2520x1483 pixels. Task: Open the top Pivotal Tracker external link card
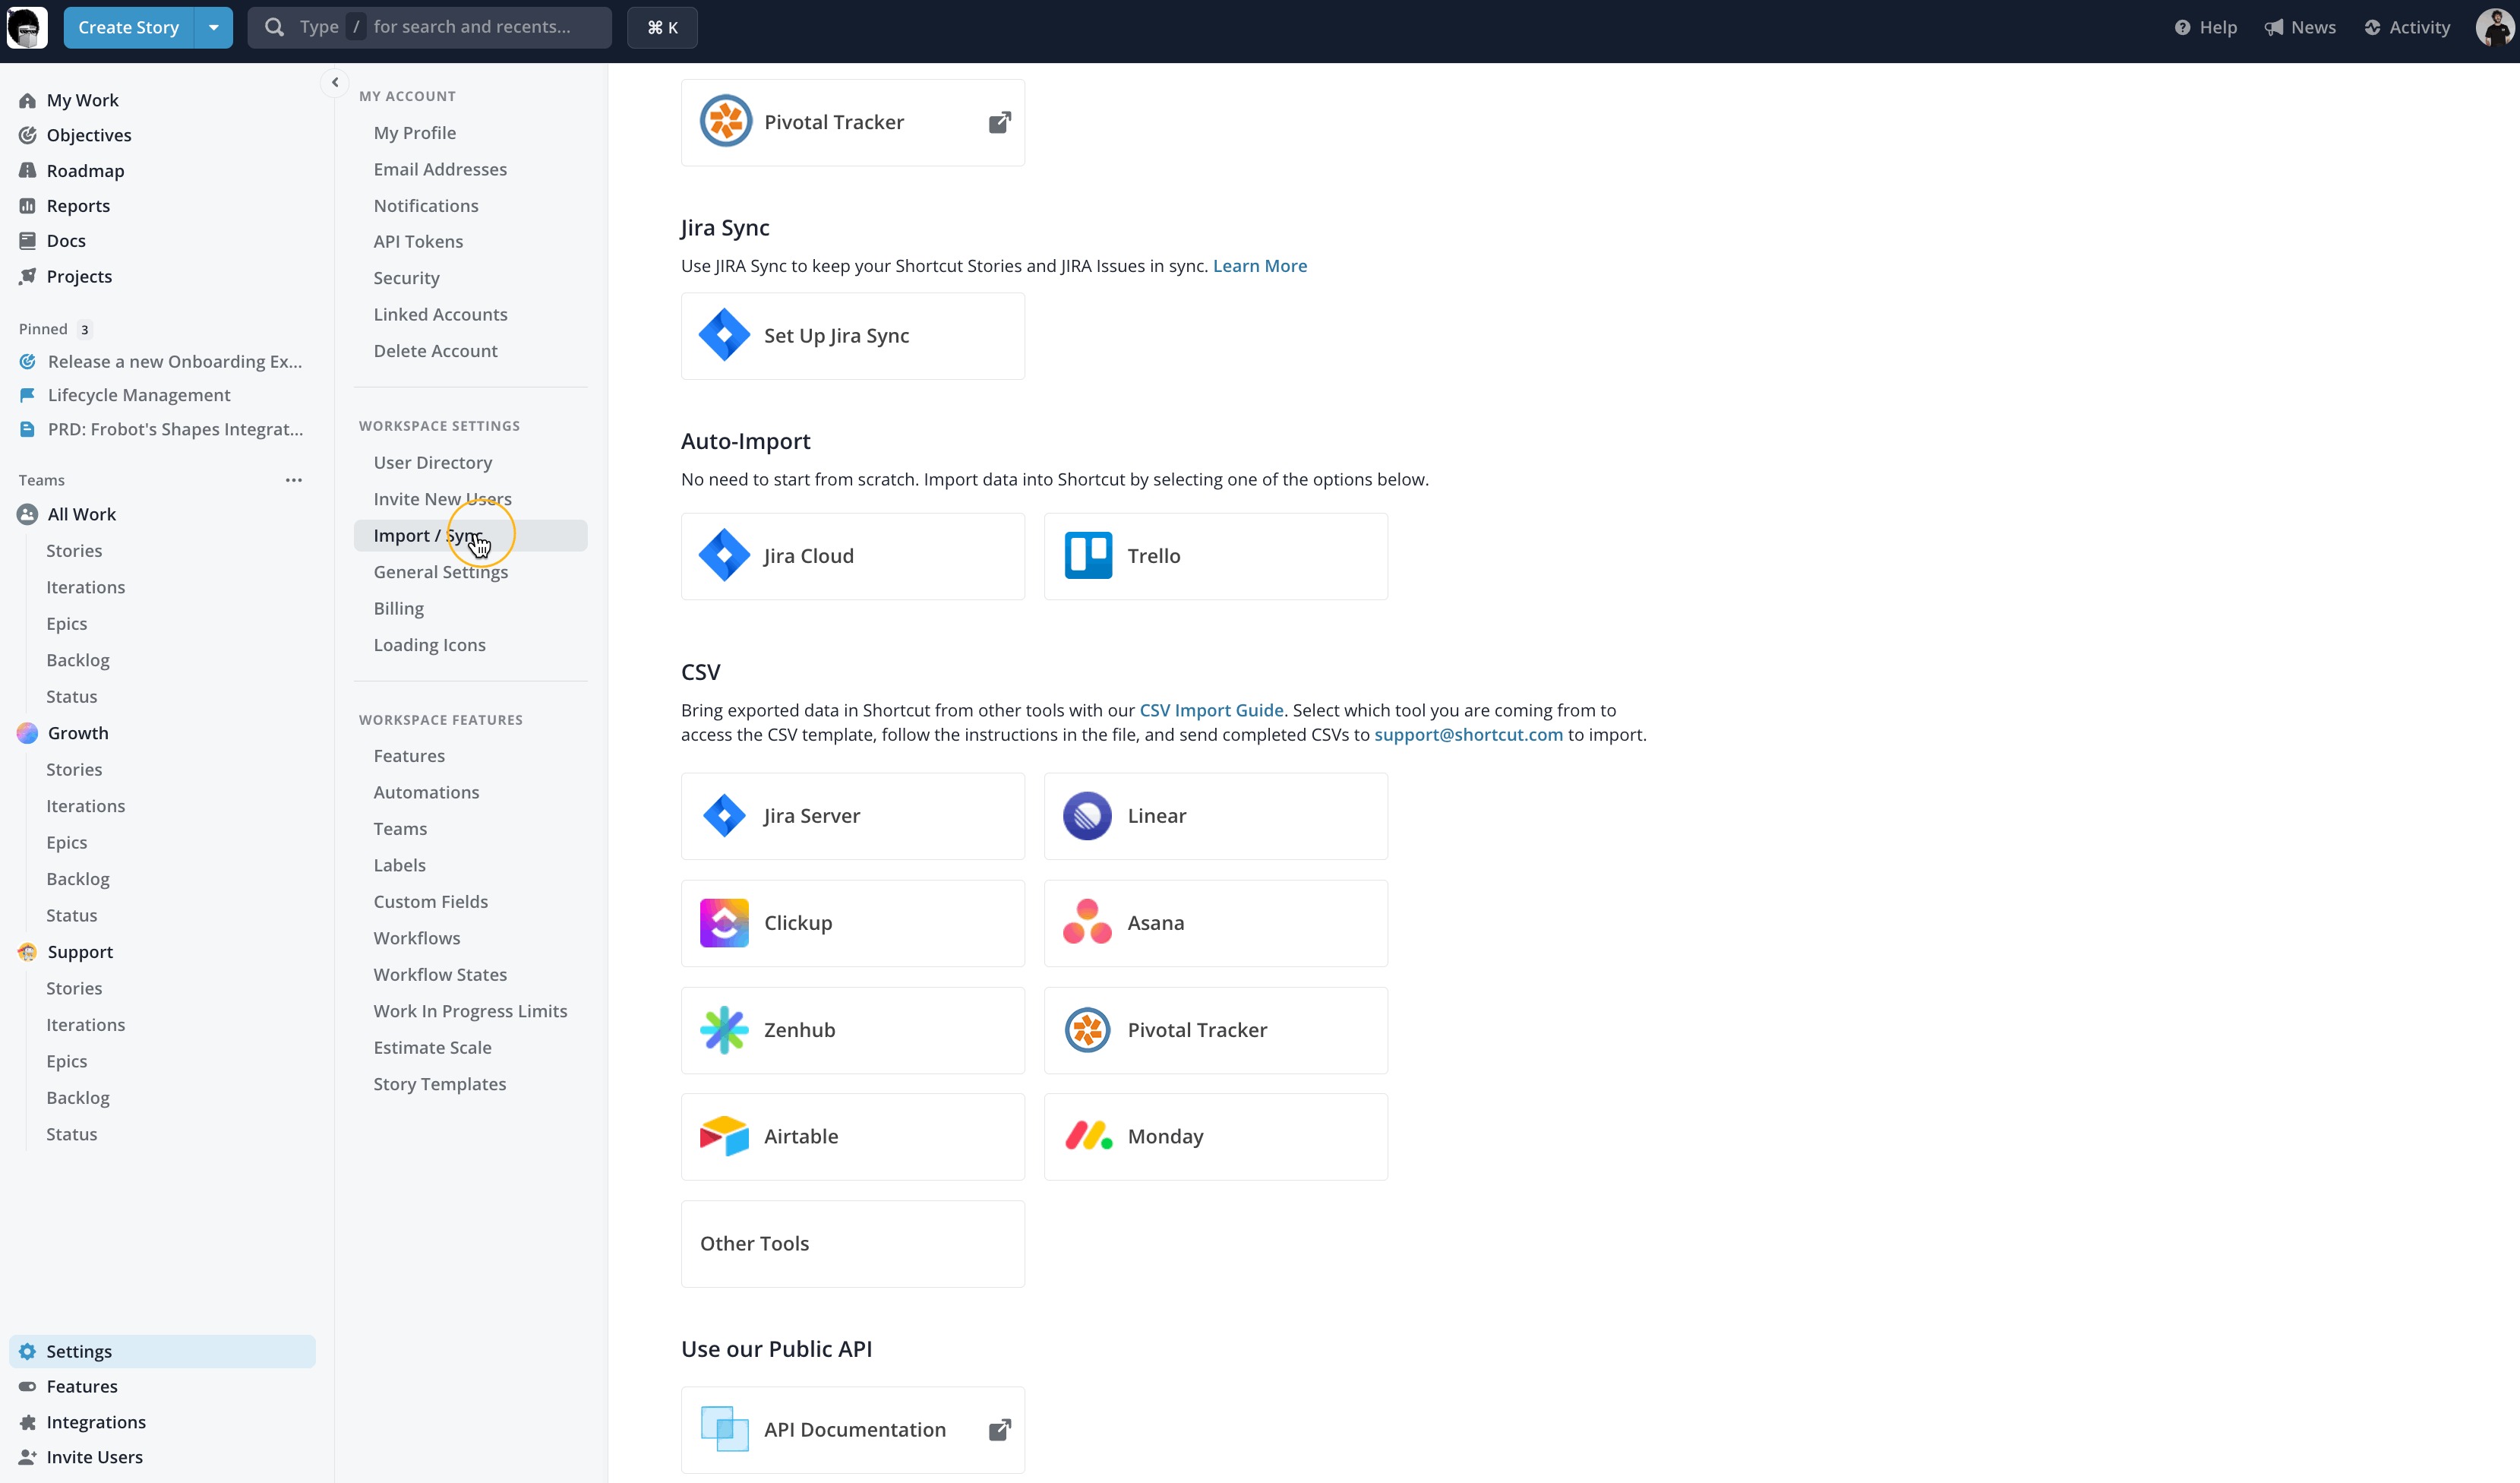click(853, 123)
